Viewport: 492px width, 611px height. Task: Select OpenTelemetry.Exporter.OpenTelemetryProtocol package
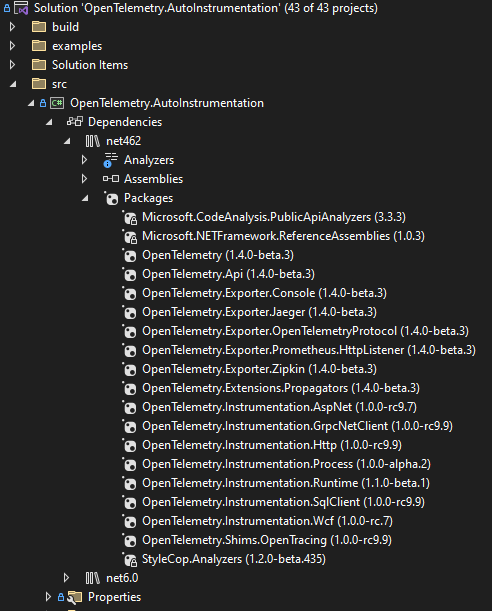click(x=305, y=331)
